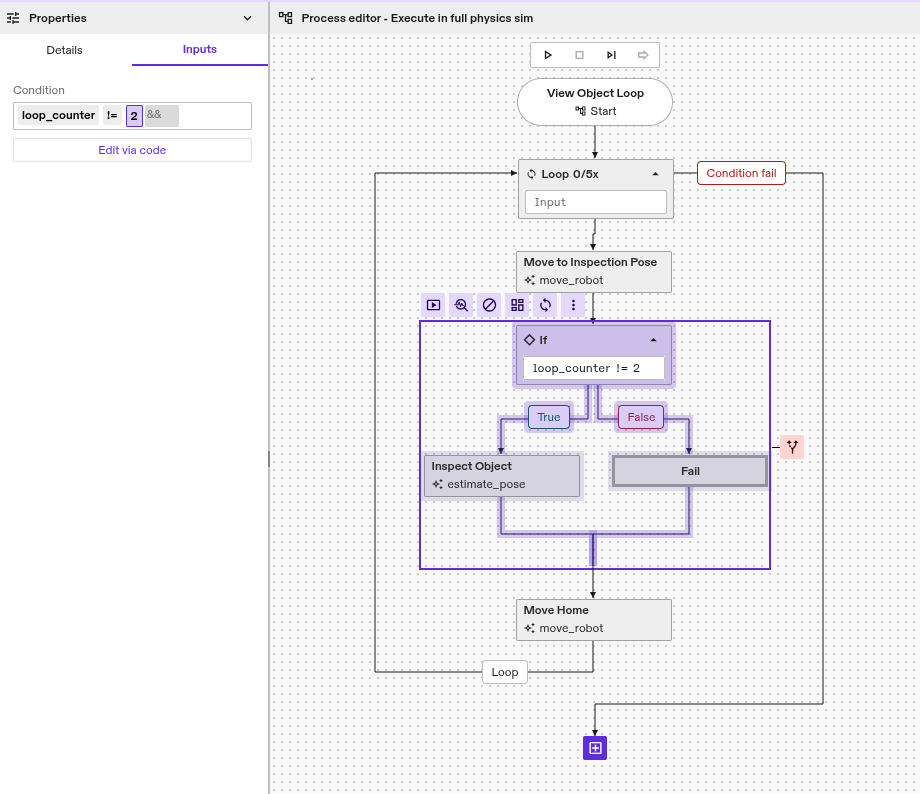Click the disable (circle-slash) icon
The image size is (920, 794).
[x=489, y=305]
